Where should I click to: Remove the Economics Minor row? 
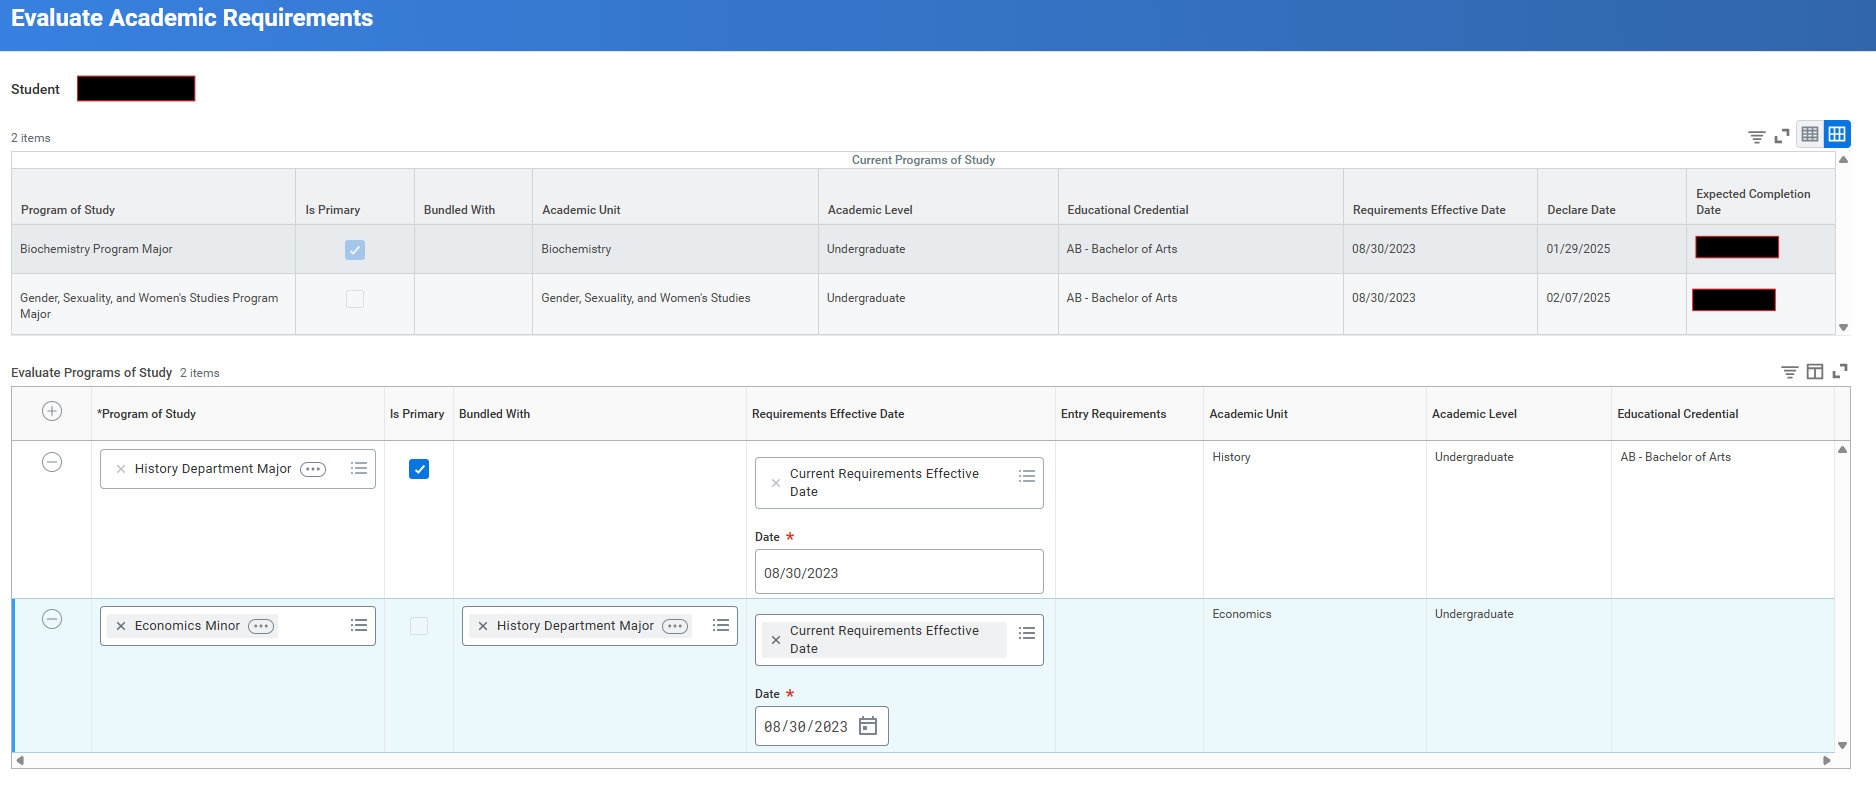(x=52, y=619)
